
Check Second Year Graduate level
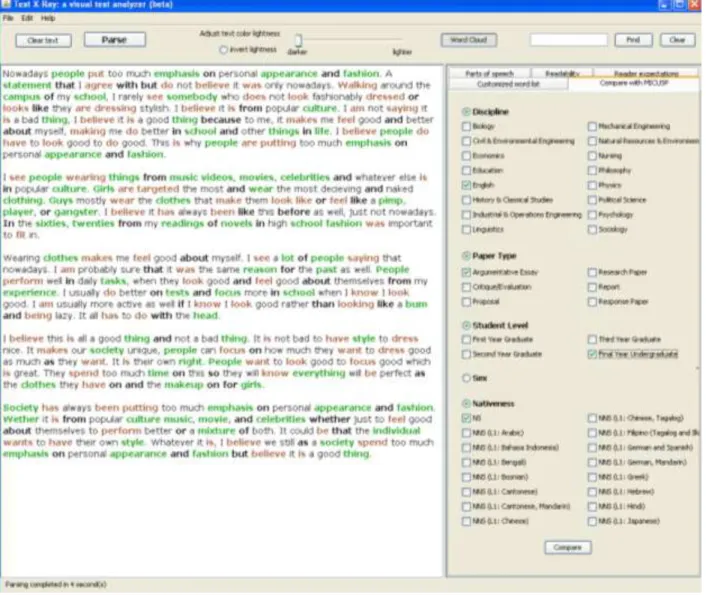coord(466,354)
